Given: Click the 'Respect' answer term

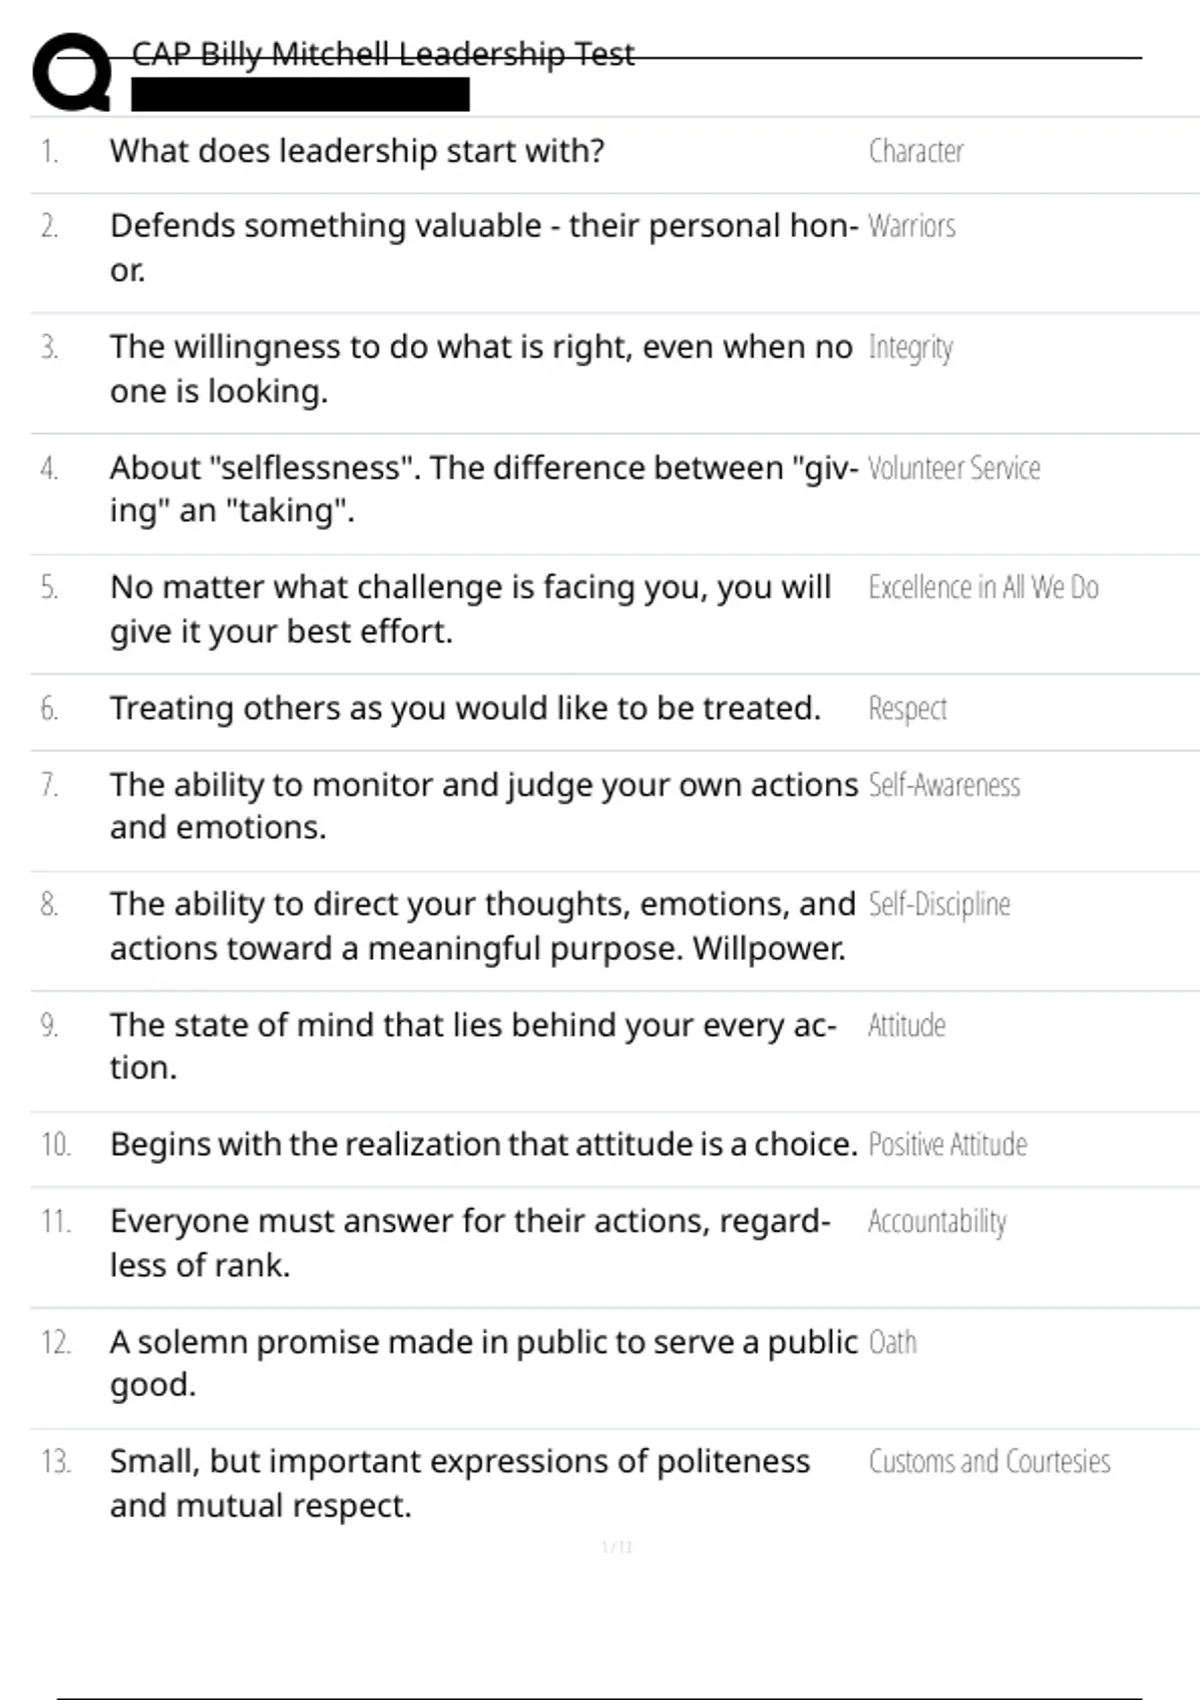Looking at the screenshot, I should [907, 708].
